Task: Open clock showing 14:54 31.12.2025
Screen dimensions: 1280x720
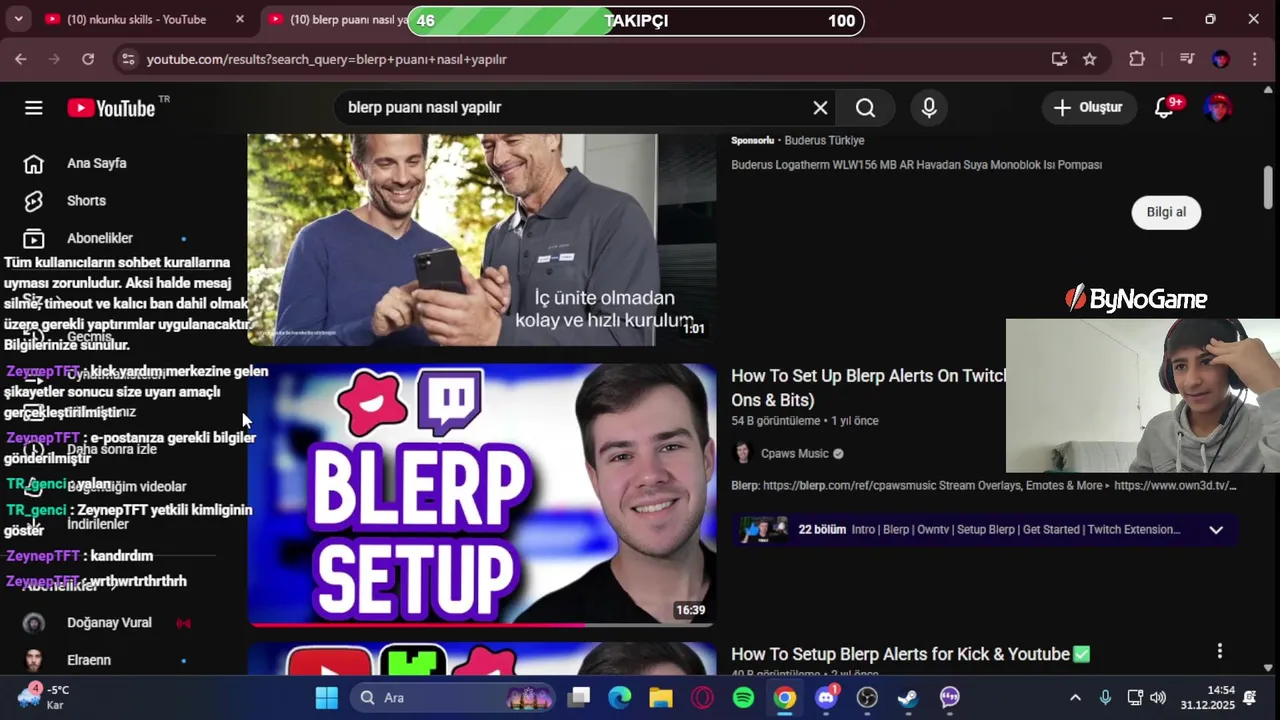Action: [x=1207, y=697]
